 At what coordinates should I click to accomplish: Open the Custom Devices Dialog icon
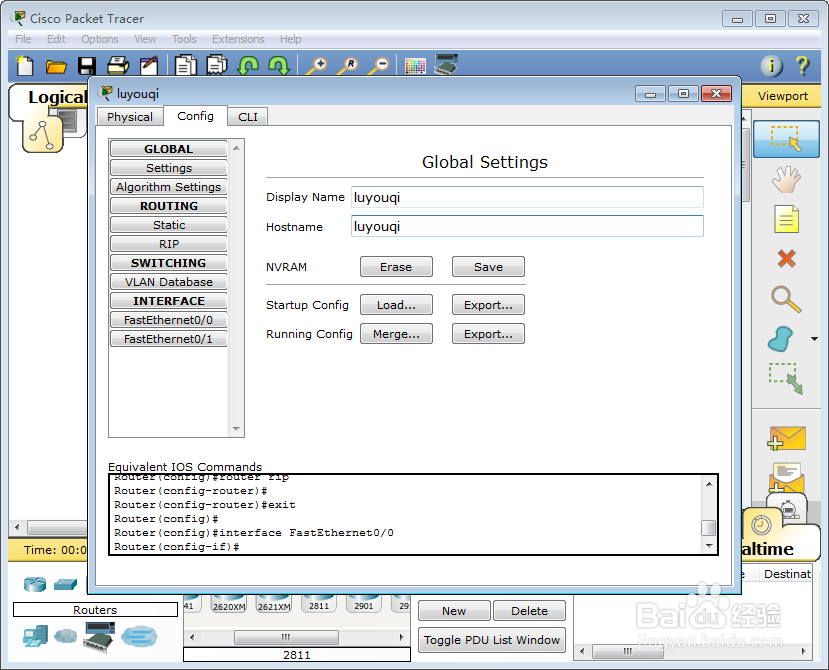(446, 65)
